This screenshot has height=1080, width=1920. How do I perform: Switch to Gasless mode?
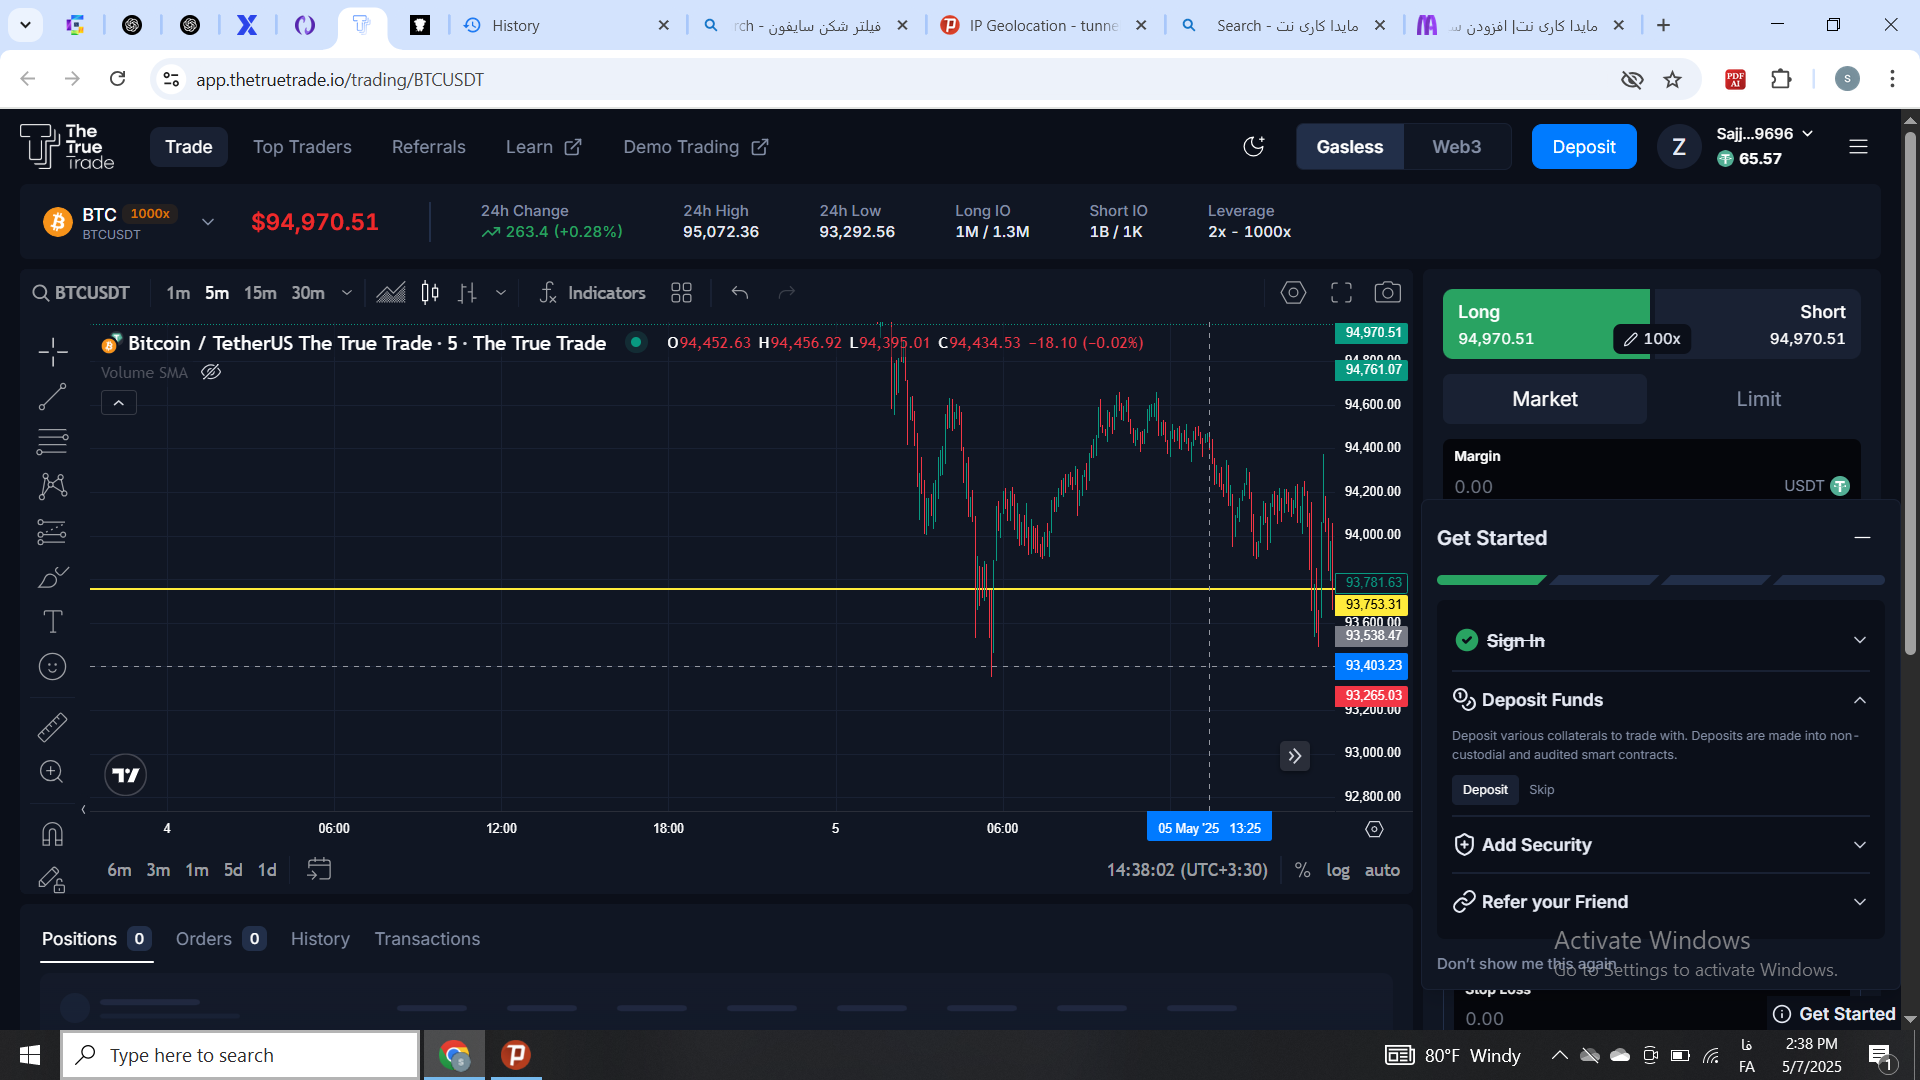(1349, 147)
